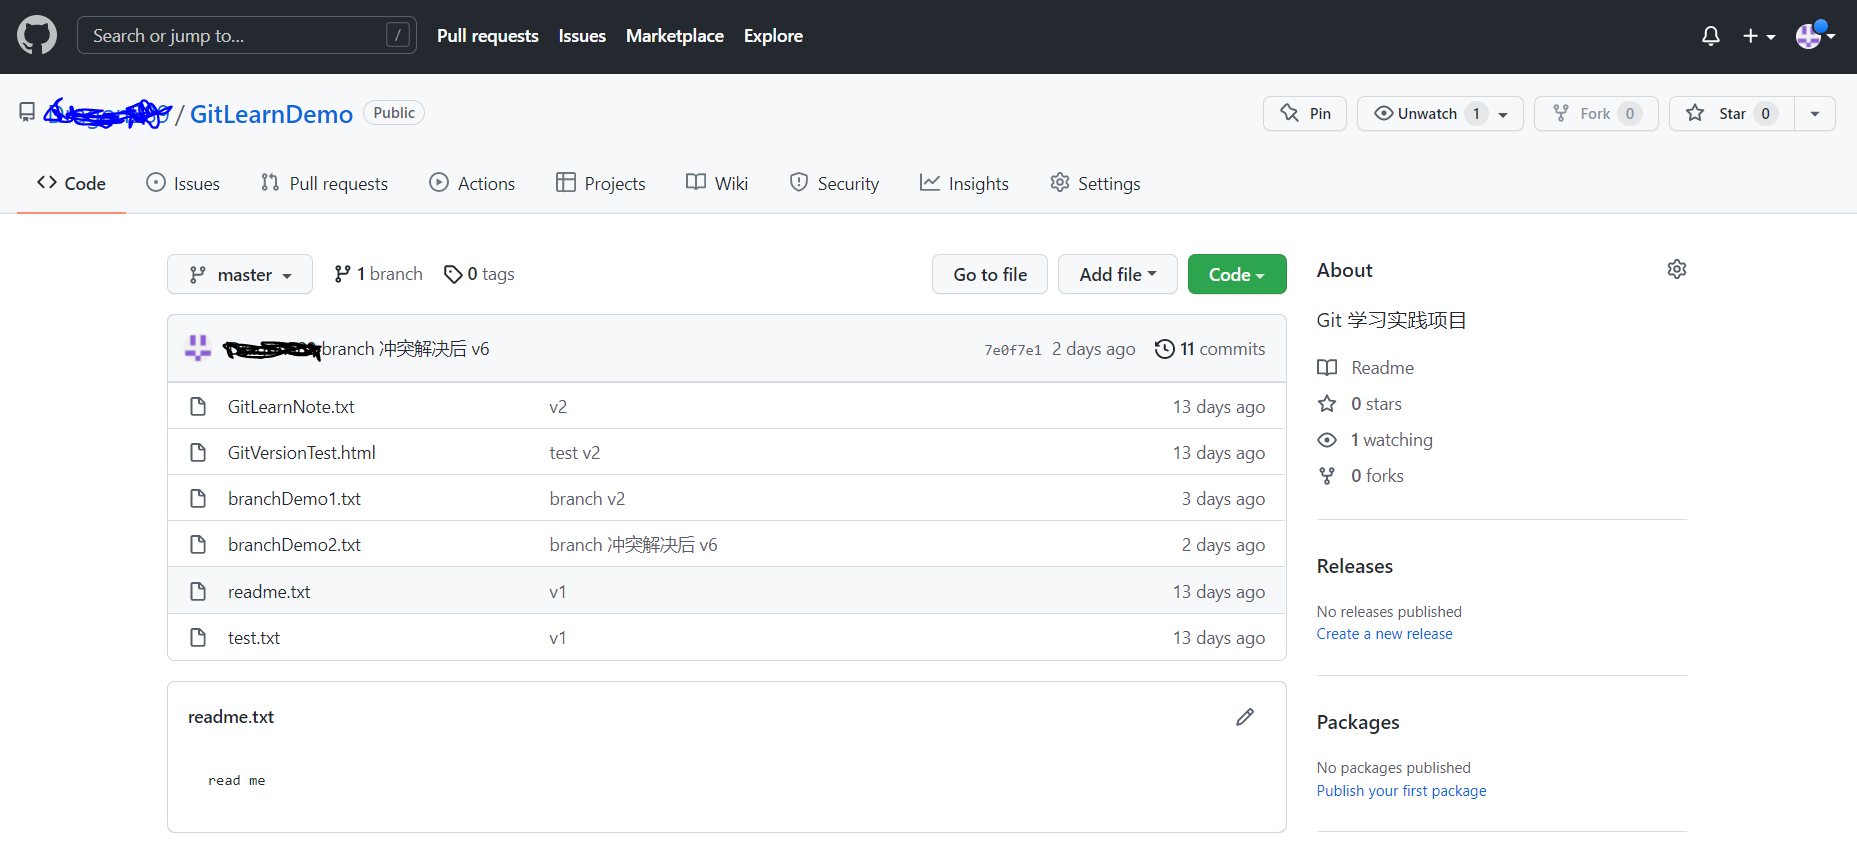
Task: Open the "test v2" commit message
Action: pos(575,453)
